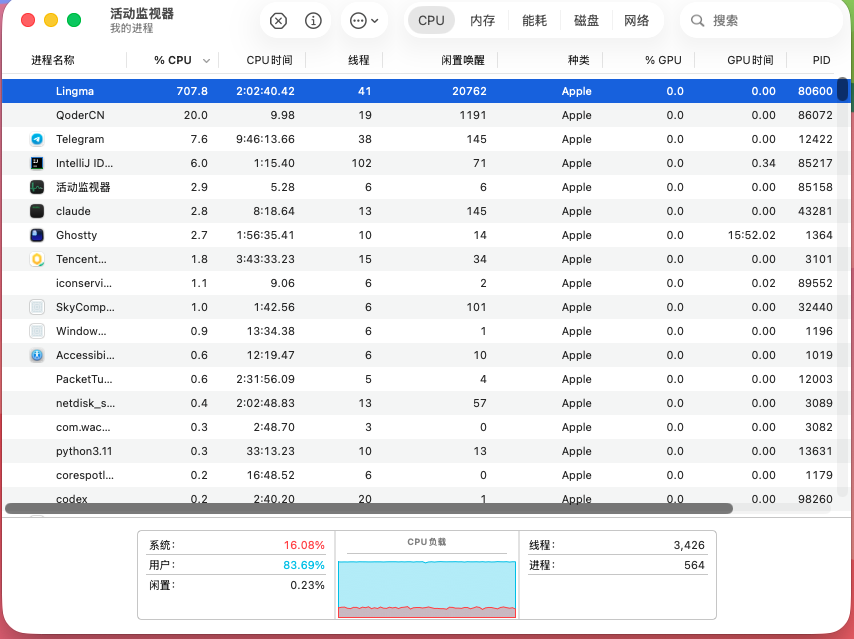Select the python3.11 process row
This screenshot has width=854, height=639.
tap(419, 451)
